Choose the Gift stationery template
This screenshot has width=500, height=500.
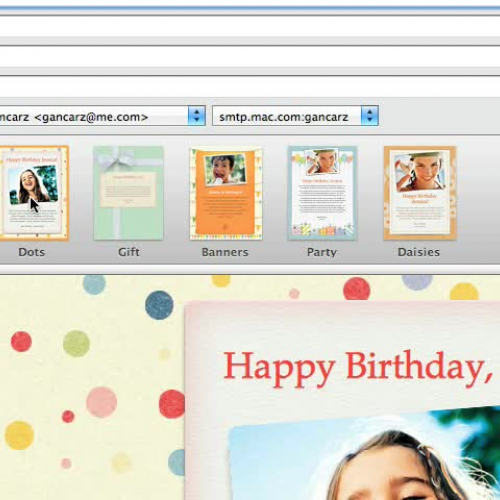[x=128, y=193]
